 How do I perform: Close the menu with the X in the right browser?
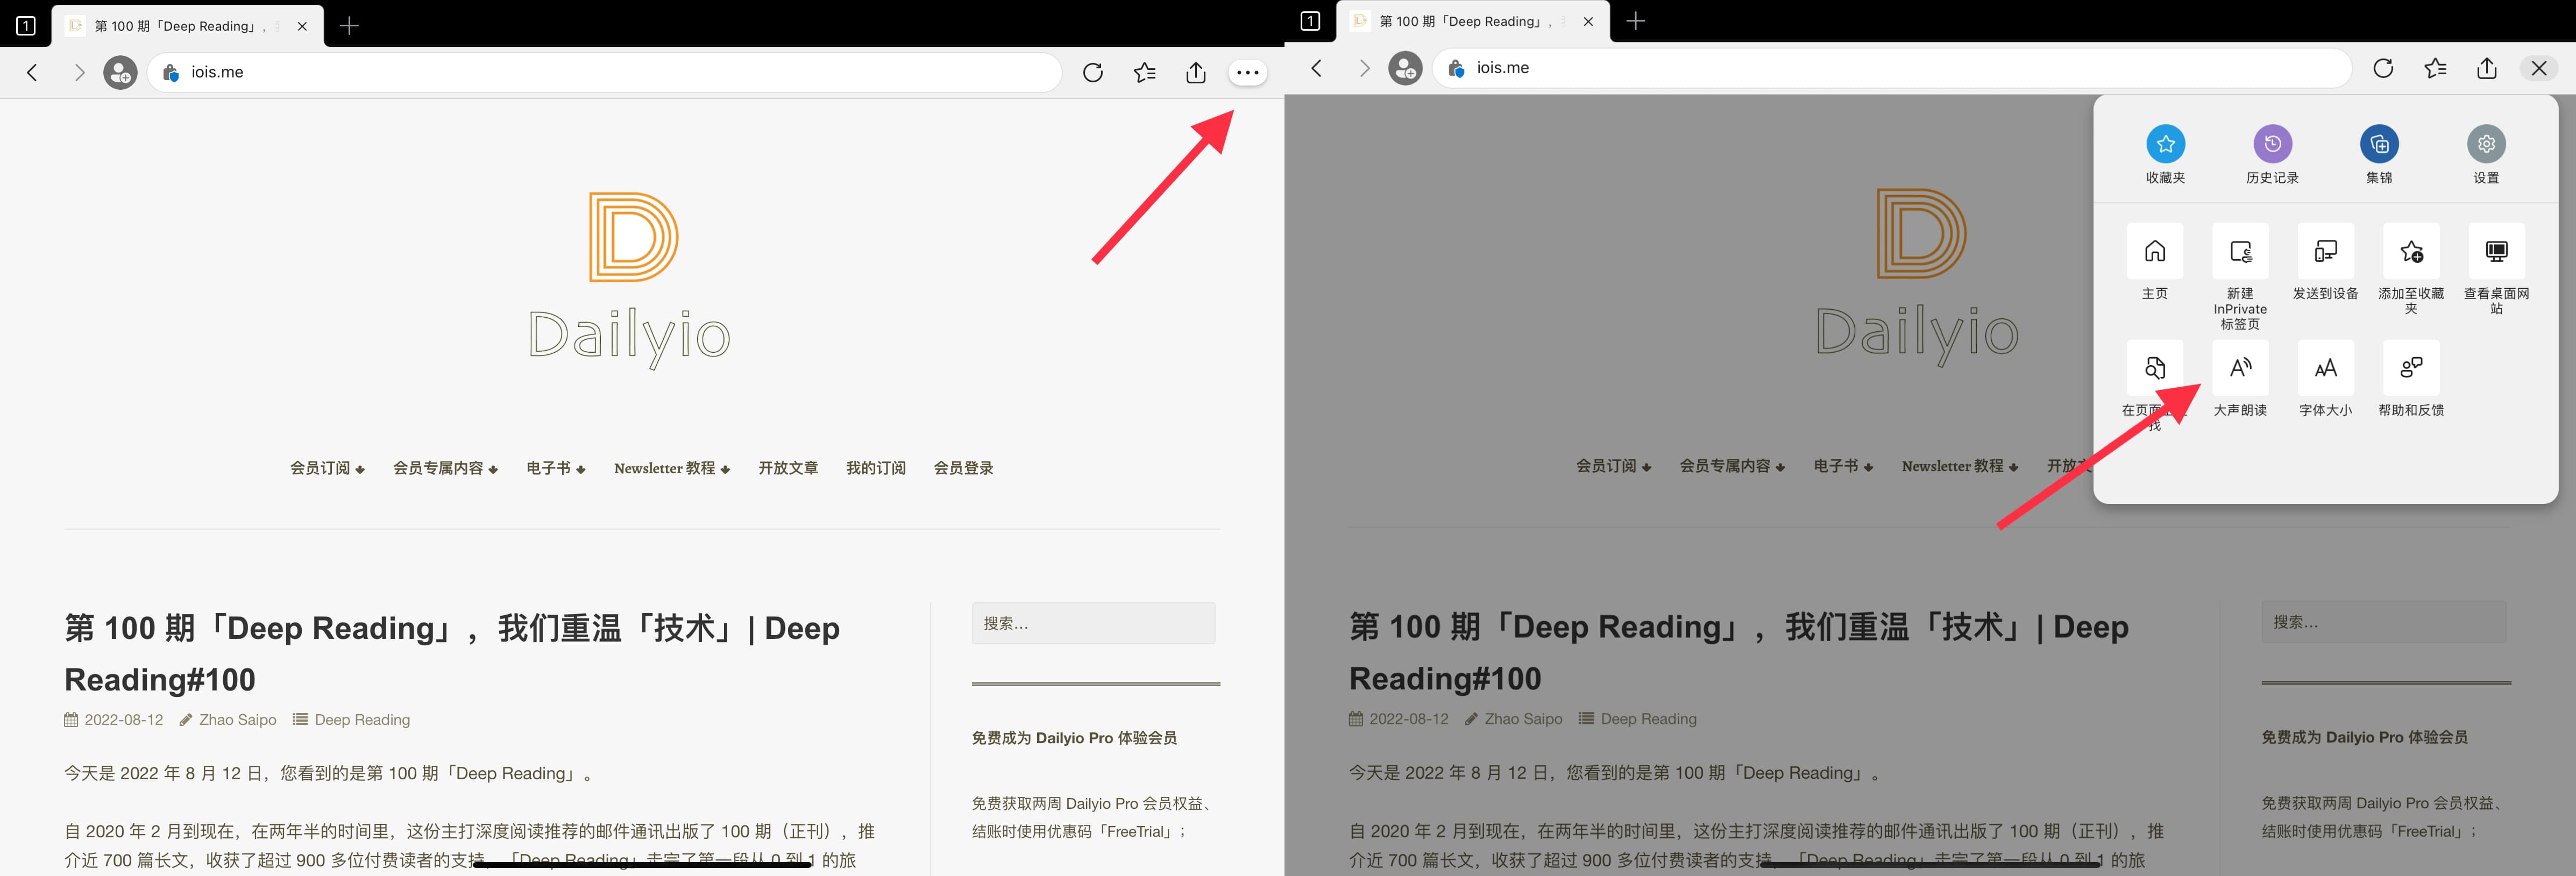(2538, 68)
